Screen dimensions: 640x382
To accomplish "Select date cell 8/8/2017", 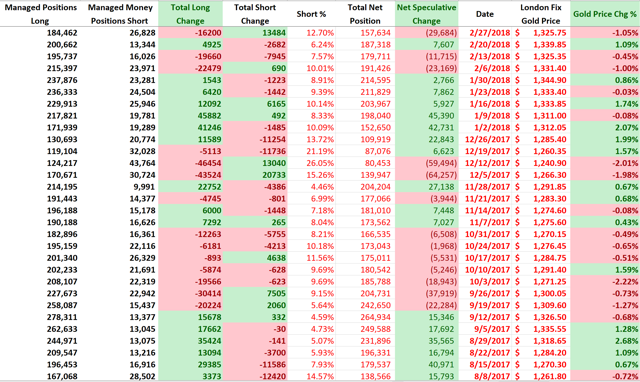I will [x=484, y=376].
